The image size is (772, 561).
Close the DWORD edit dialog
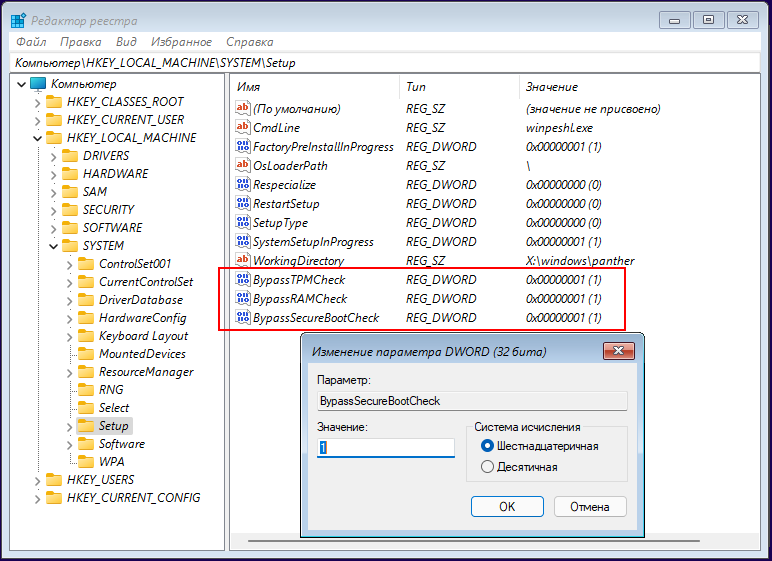pos(619,351)
